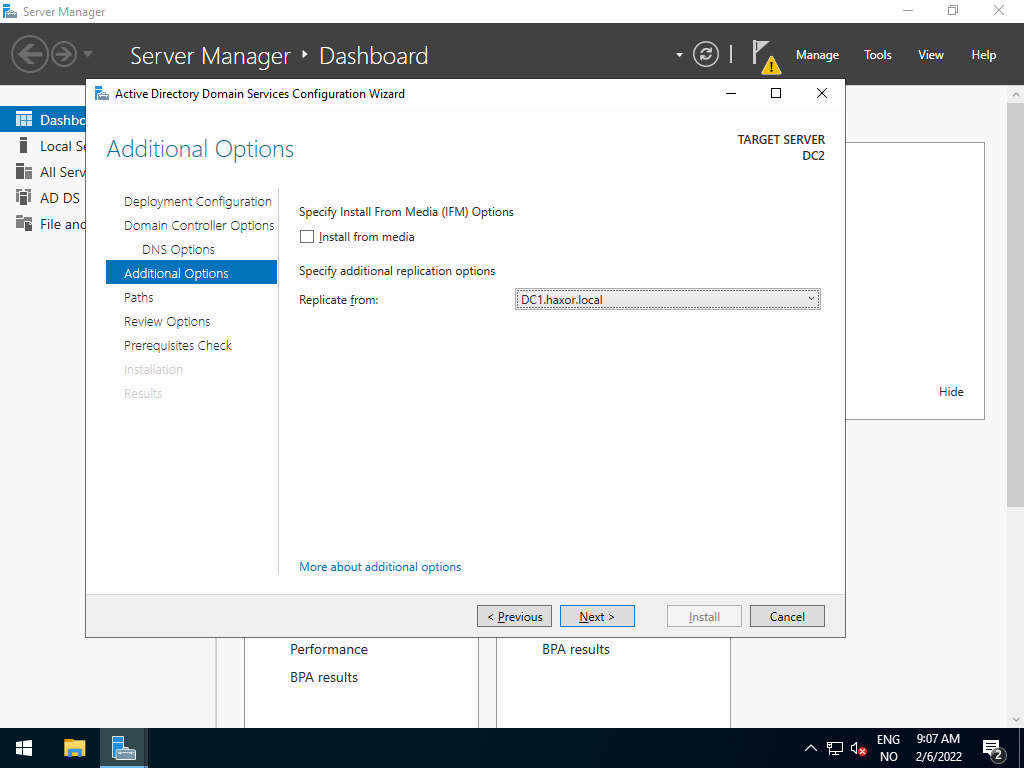
Task: Click the AD DS sidebar icon
Action: [24, 198]
